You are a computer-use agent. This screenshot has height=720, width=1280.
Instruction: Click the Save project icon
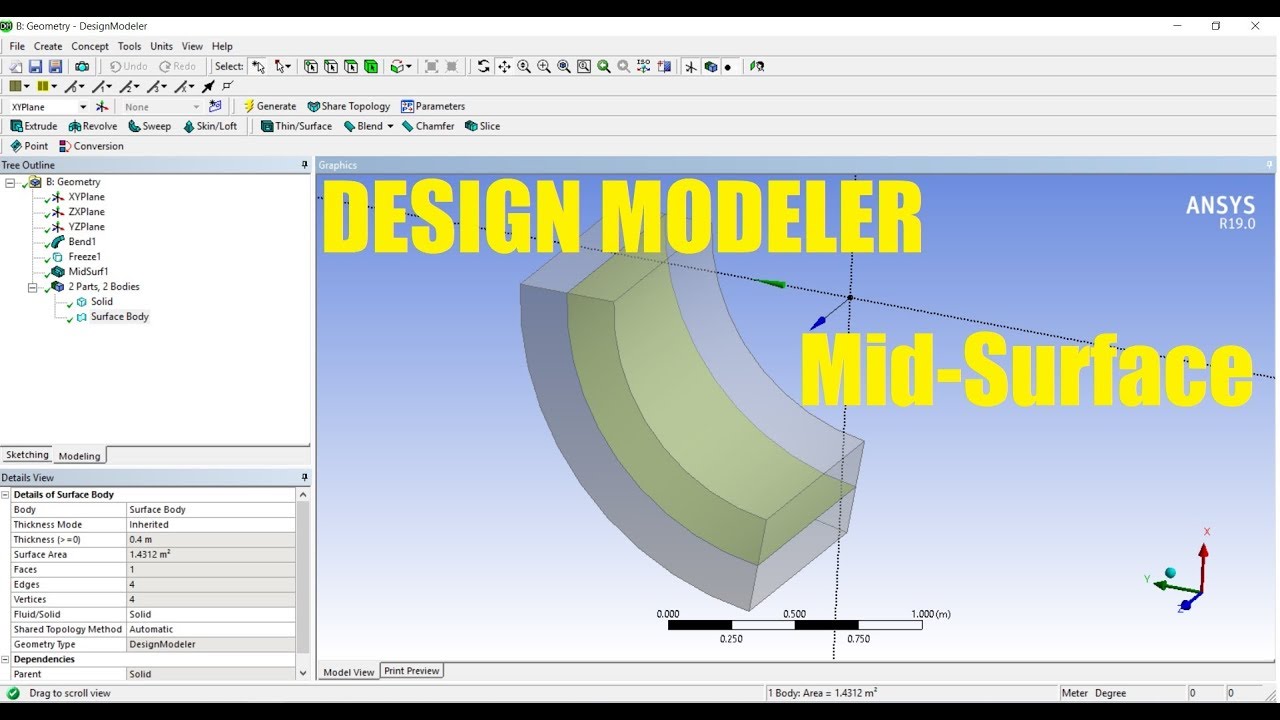point(35,66)
